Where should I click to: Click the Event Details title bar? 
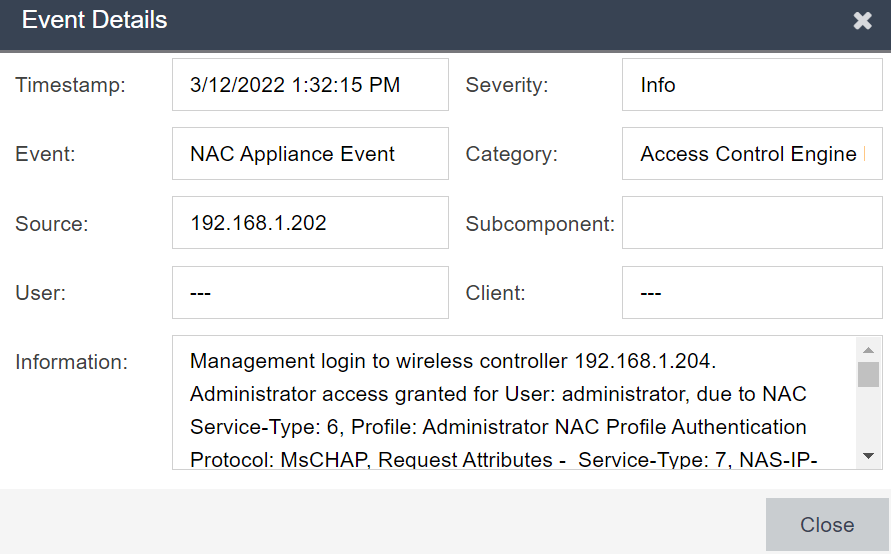[x=446, y=24]
